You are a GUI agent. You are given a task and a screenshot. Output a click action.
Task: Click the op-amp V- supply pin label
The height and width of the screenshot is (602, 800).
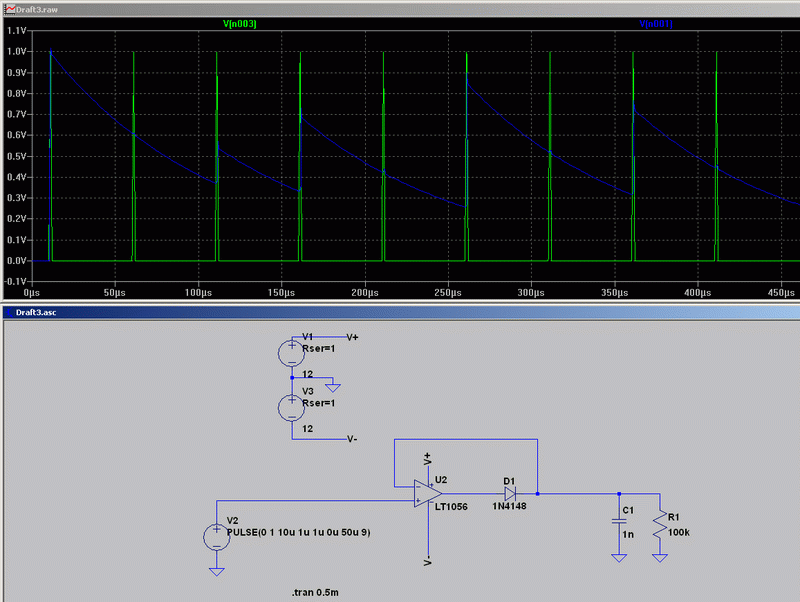click(428, 560)
